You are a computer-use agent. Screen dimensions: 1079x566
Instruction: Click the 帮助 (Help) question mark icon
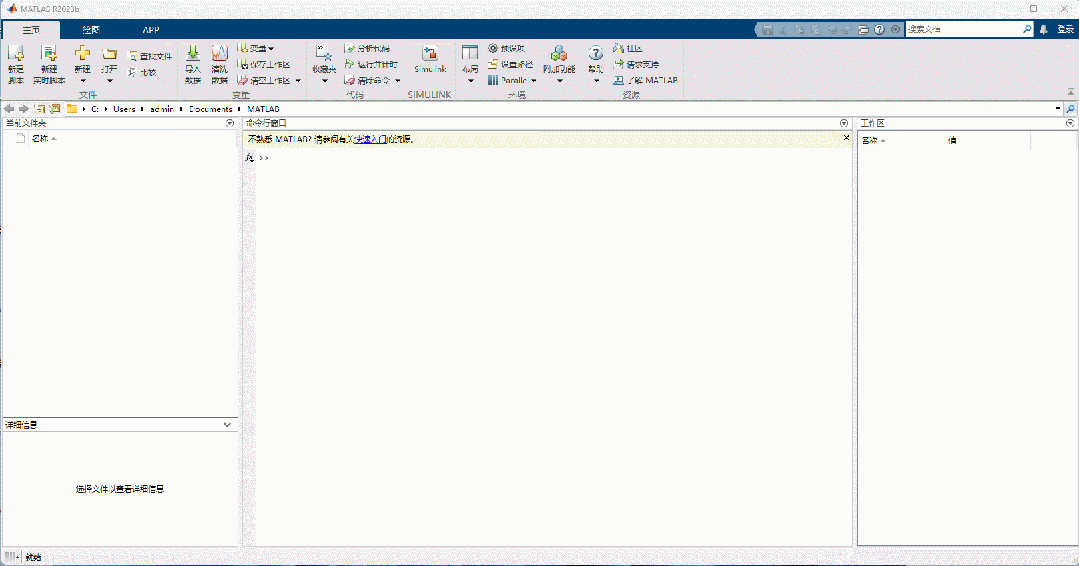click(x=596, y=53)
